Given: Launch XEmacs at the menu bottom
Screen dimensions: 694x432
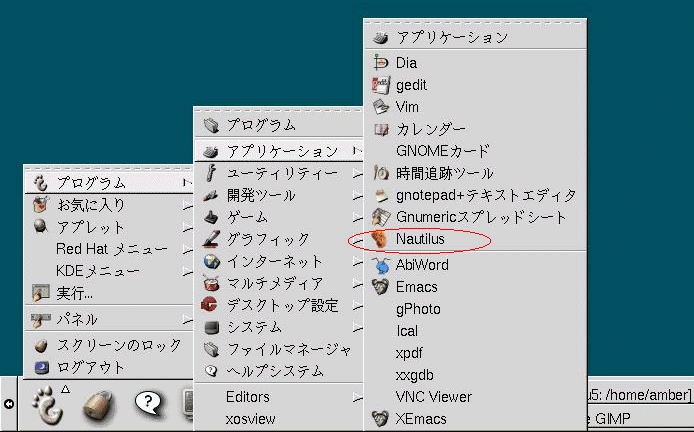Looking at the screenshot, I should pos(475,419).
